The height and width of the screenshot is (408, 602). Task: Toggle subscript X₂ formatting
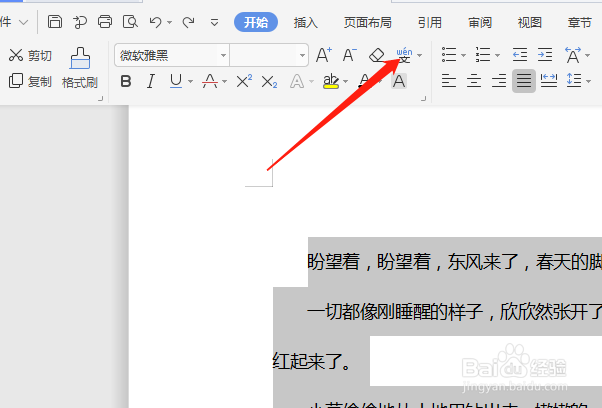pyautogui.click(x=269, y=81)
